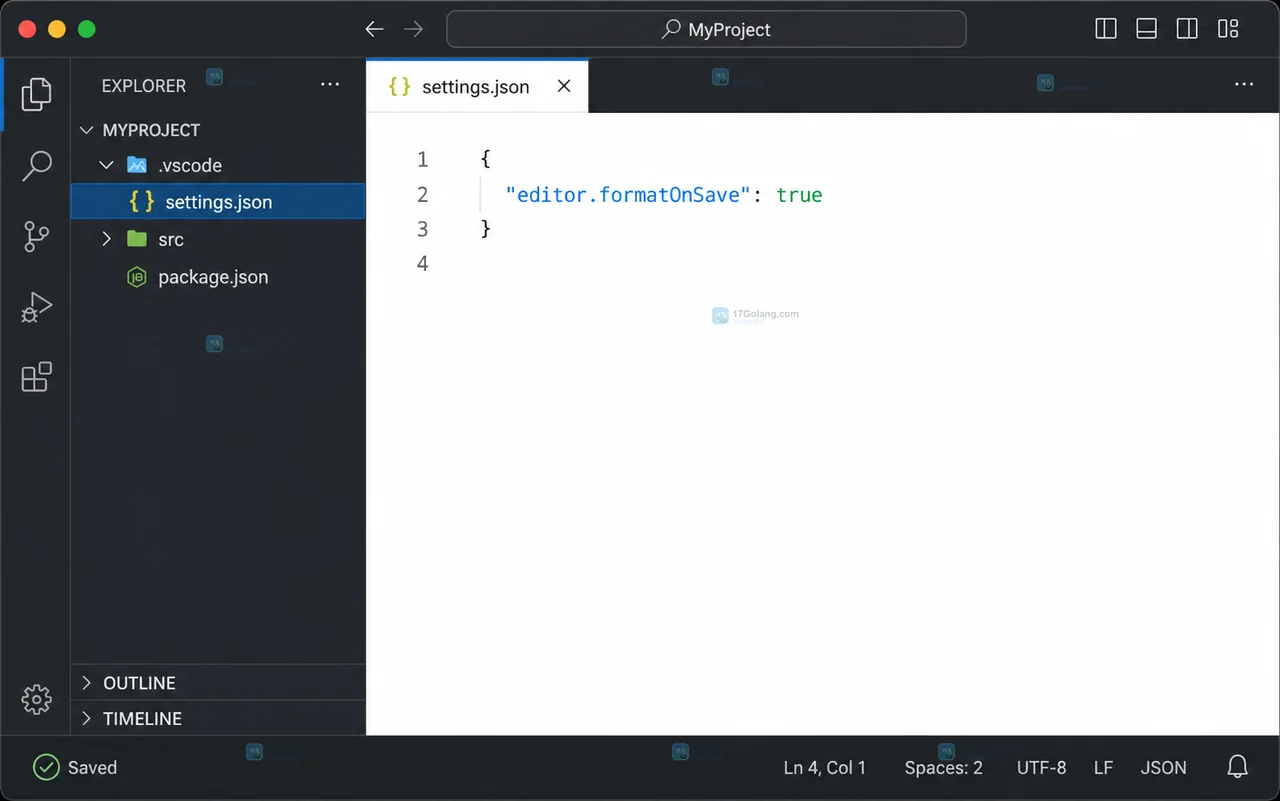This screenshot has height=801, width=1280.
Task: Click line number 3 in the gutter
Action: tap(422, 229)
